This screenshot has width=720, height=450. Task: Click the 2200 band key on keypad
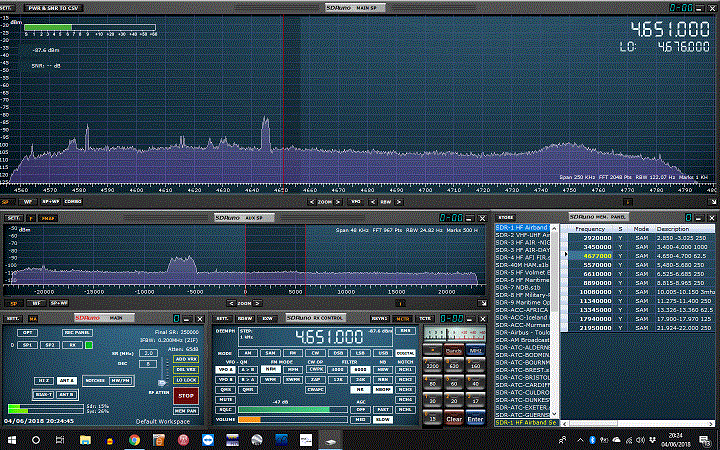[432, 366]
